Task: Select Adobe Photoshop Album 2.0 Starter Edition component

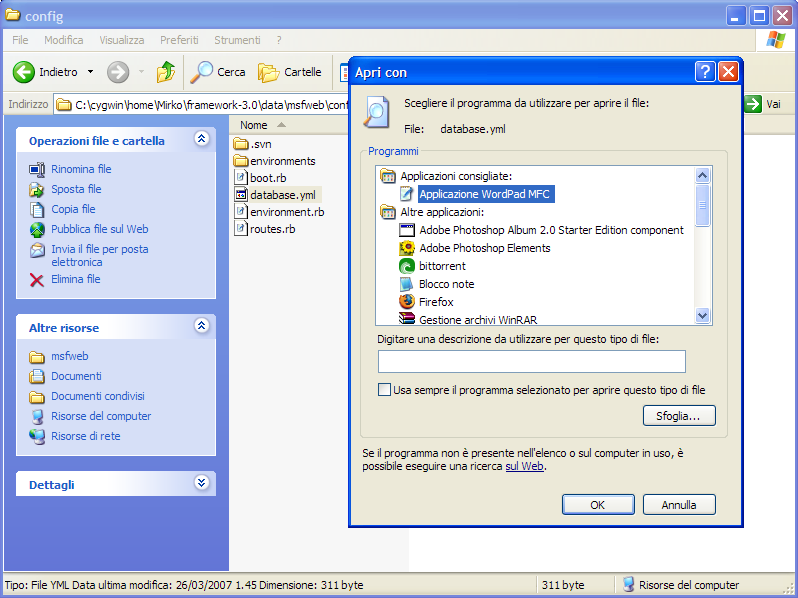Action: pyautogui.click(x=551, y=230)
